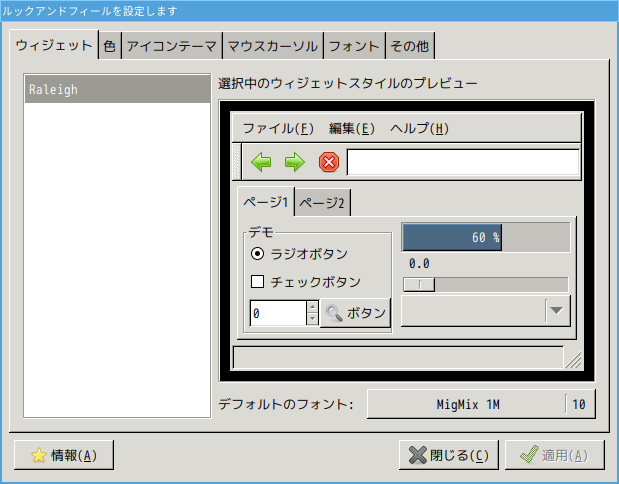The width and height of the screenshot is (619, 484).
Task: Click the spin box number field
Action: 278,313
